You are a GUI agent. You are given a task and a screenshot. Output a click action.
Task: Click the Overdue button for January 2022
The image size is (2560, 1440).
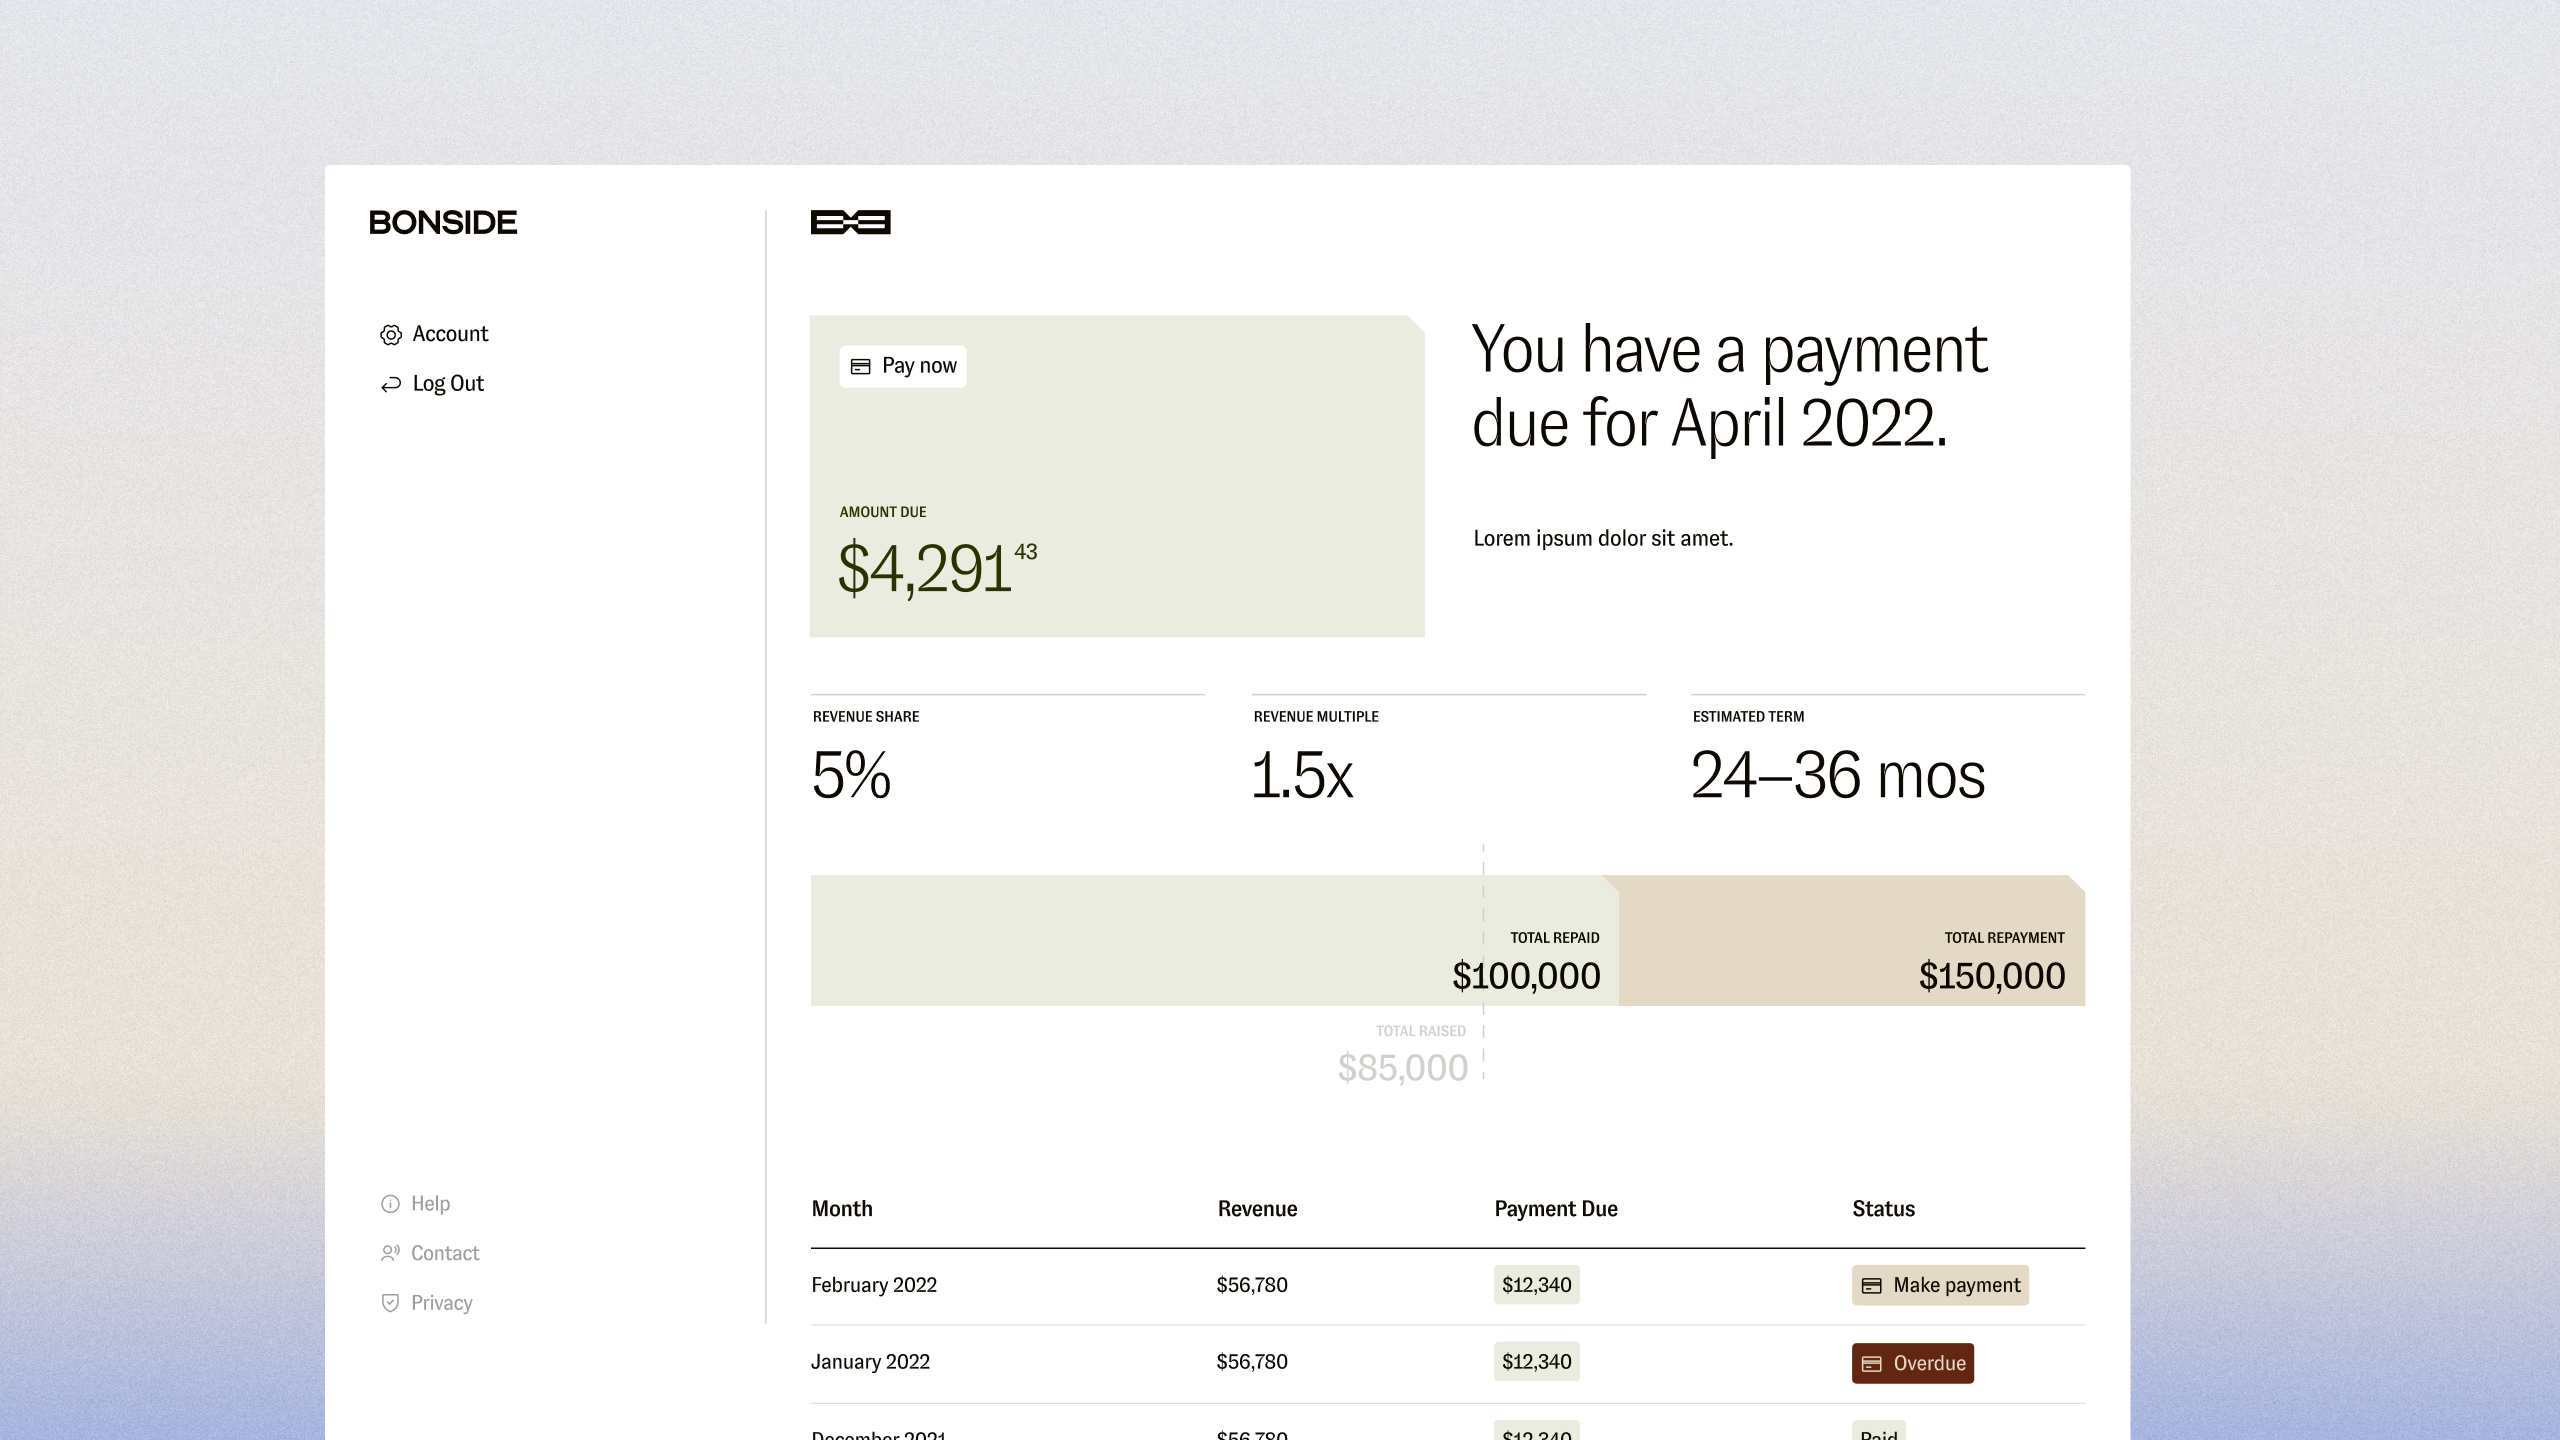click(1912, 1363)
